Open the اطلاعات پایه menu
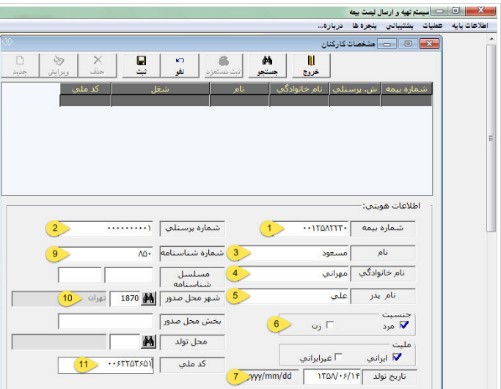This screenshot has height=389, width=501. pos(470,26)
